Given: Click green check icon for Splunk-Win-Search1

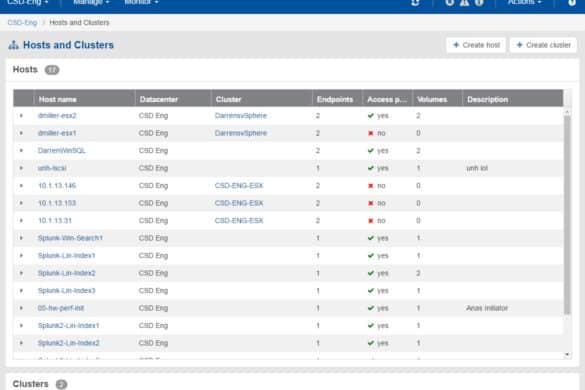Looking at the screenshot, I should pyautogui.click(x=370, y=238).
